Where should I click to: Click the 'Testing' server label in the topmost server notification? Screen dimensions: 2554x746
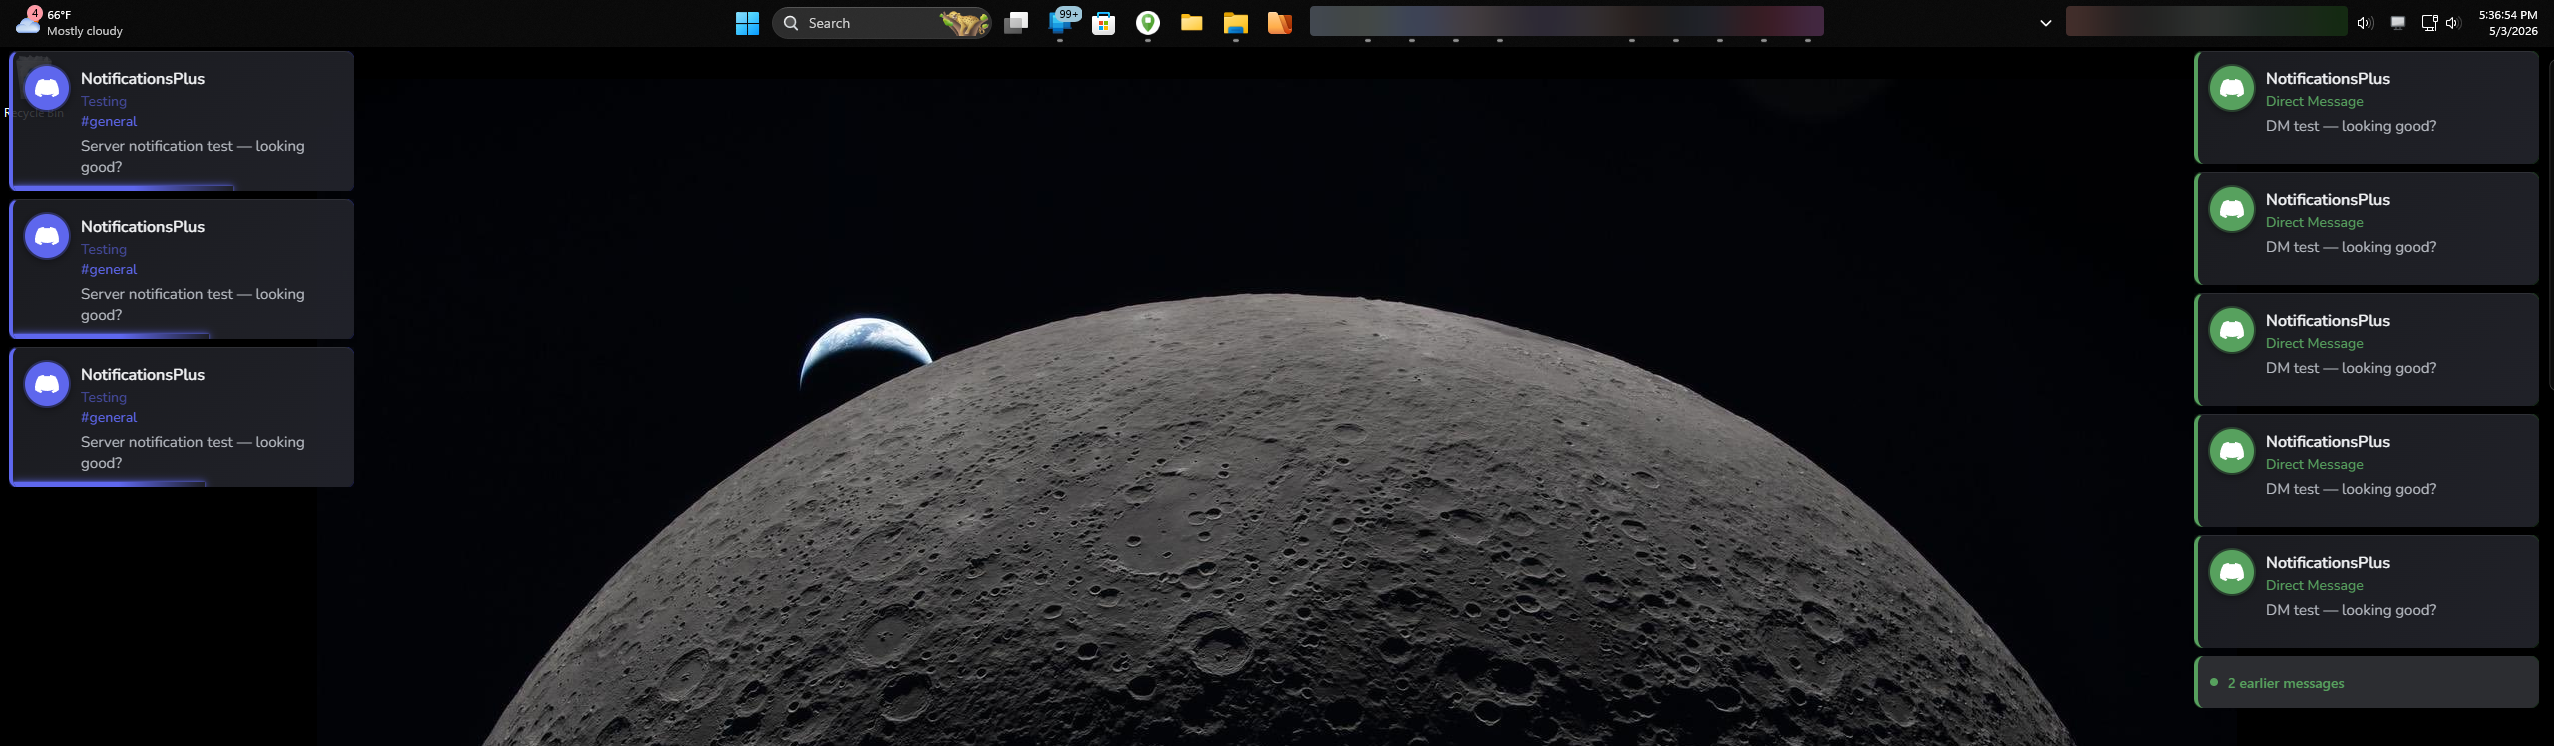click(104, 101)
